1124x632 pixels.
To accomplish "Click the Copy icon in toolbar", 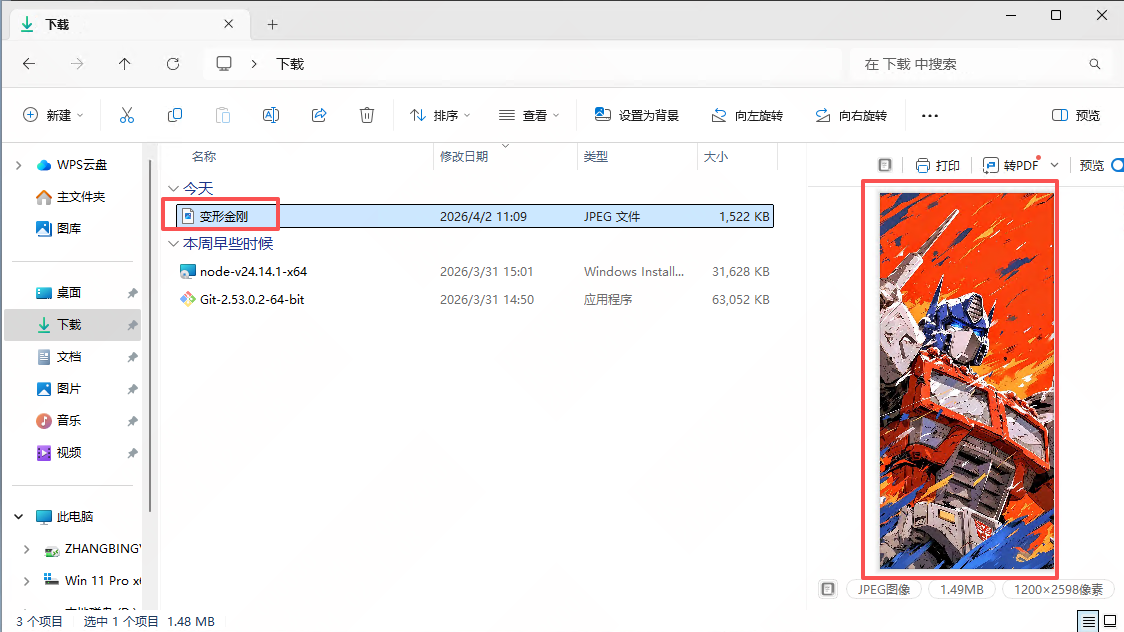I will [175, 115].
